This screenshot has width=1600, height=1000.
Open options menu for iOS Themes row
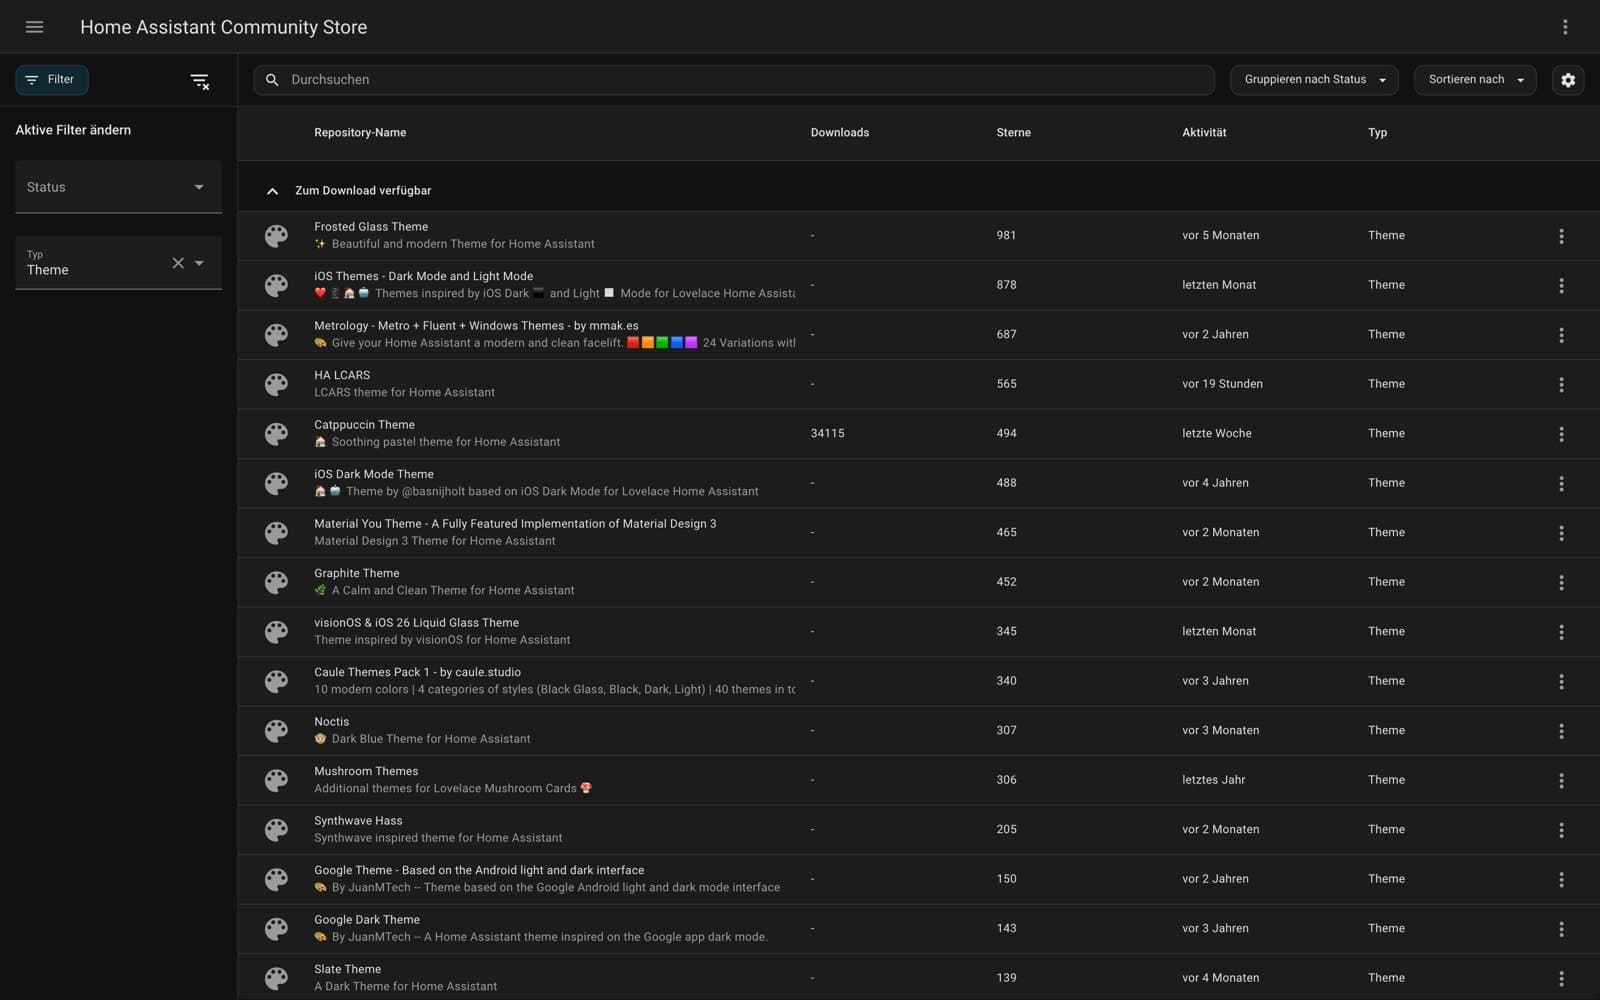(1561, 285)
